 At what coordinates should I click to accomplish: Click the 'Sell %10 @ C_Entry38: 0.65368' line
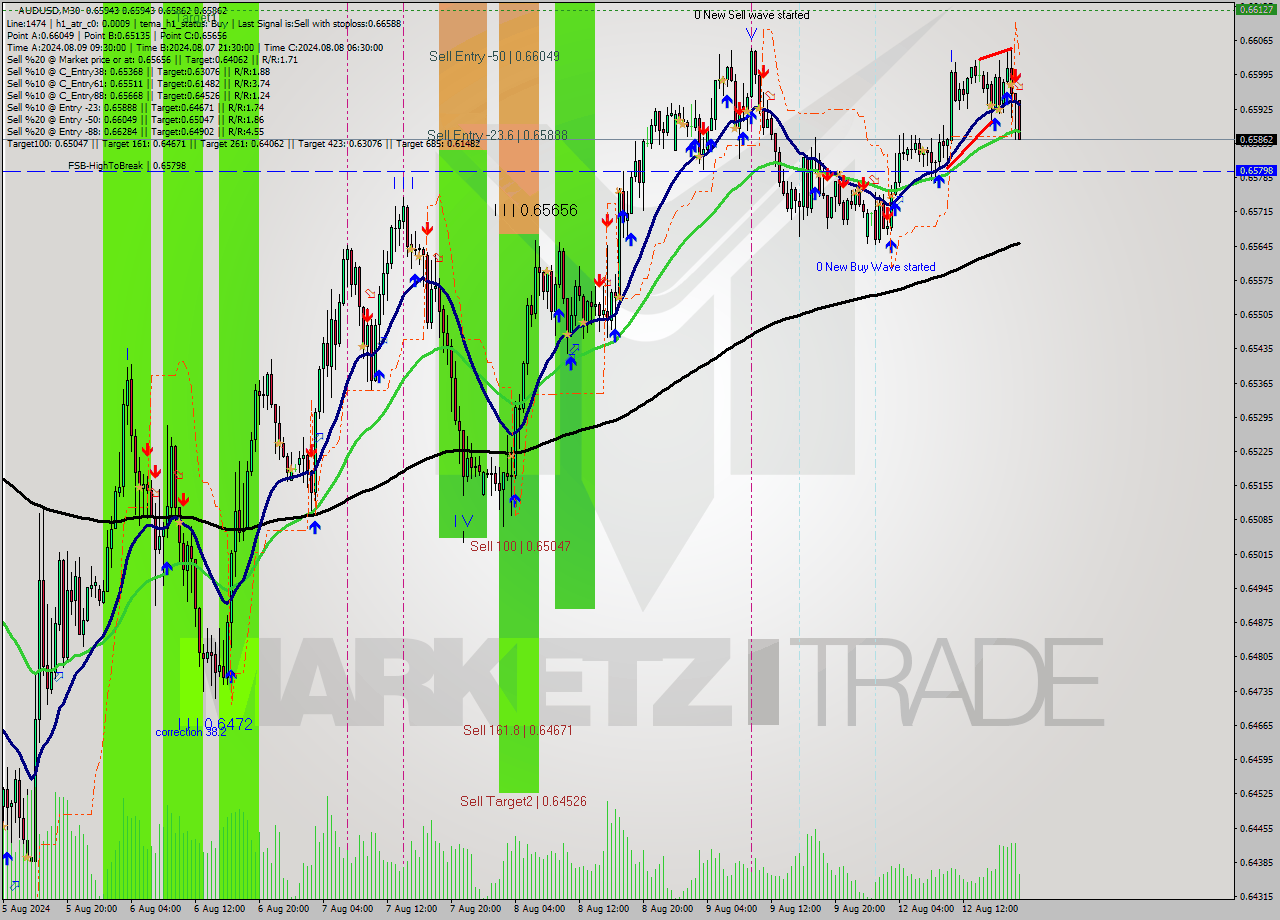[138, 71]
